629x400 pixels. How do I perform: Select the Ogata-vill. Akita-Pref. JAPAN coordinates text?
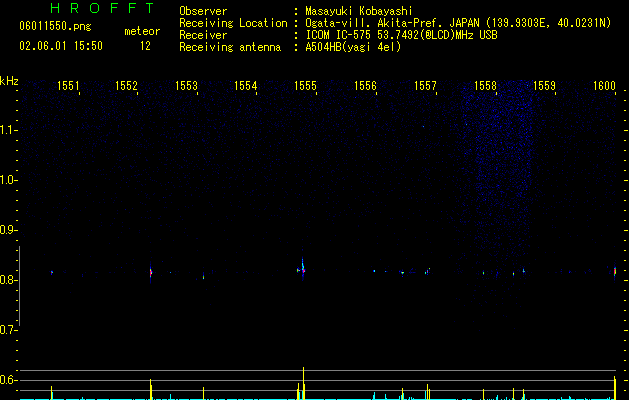(458, 23)
